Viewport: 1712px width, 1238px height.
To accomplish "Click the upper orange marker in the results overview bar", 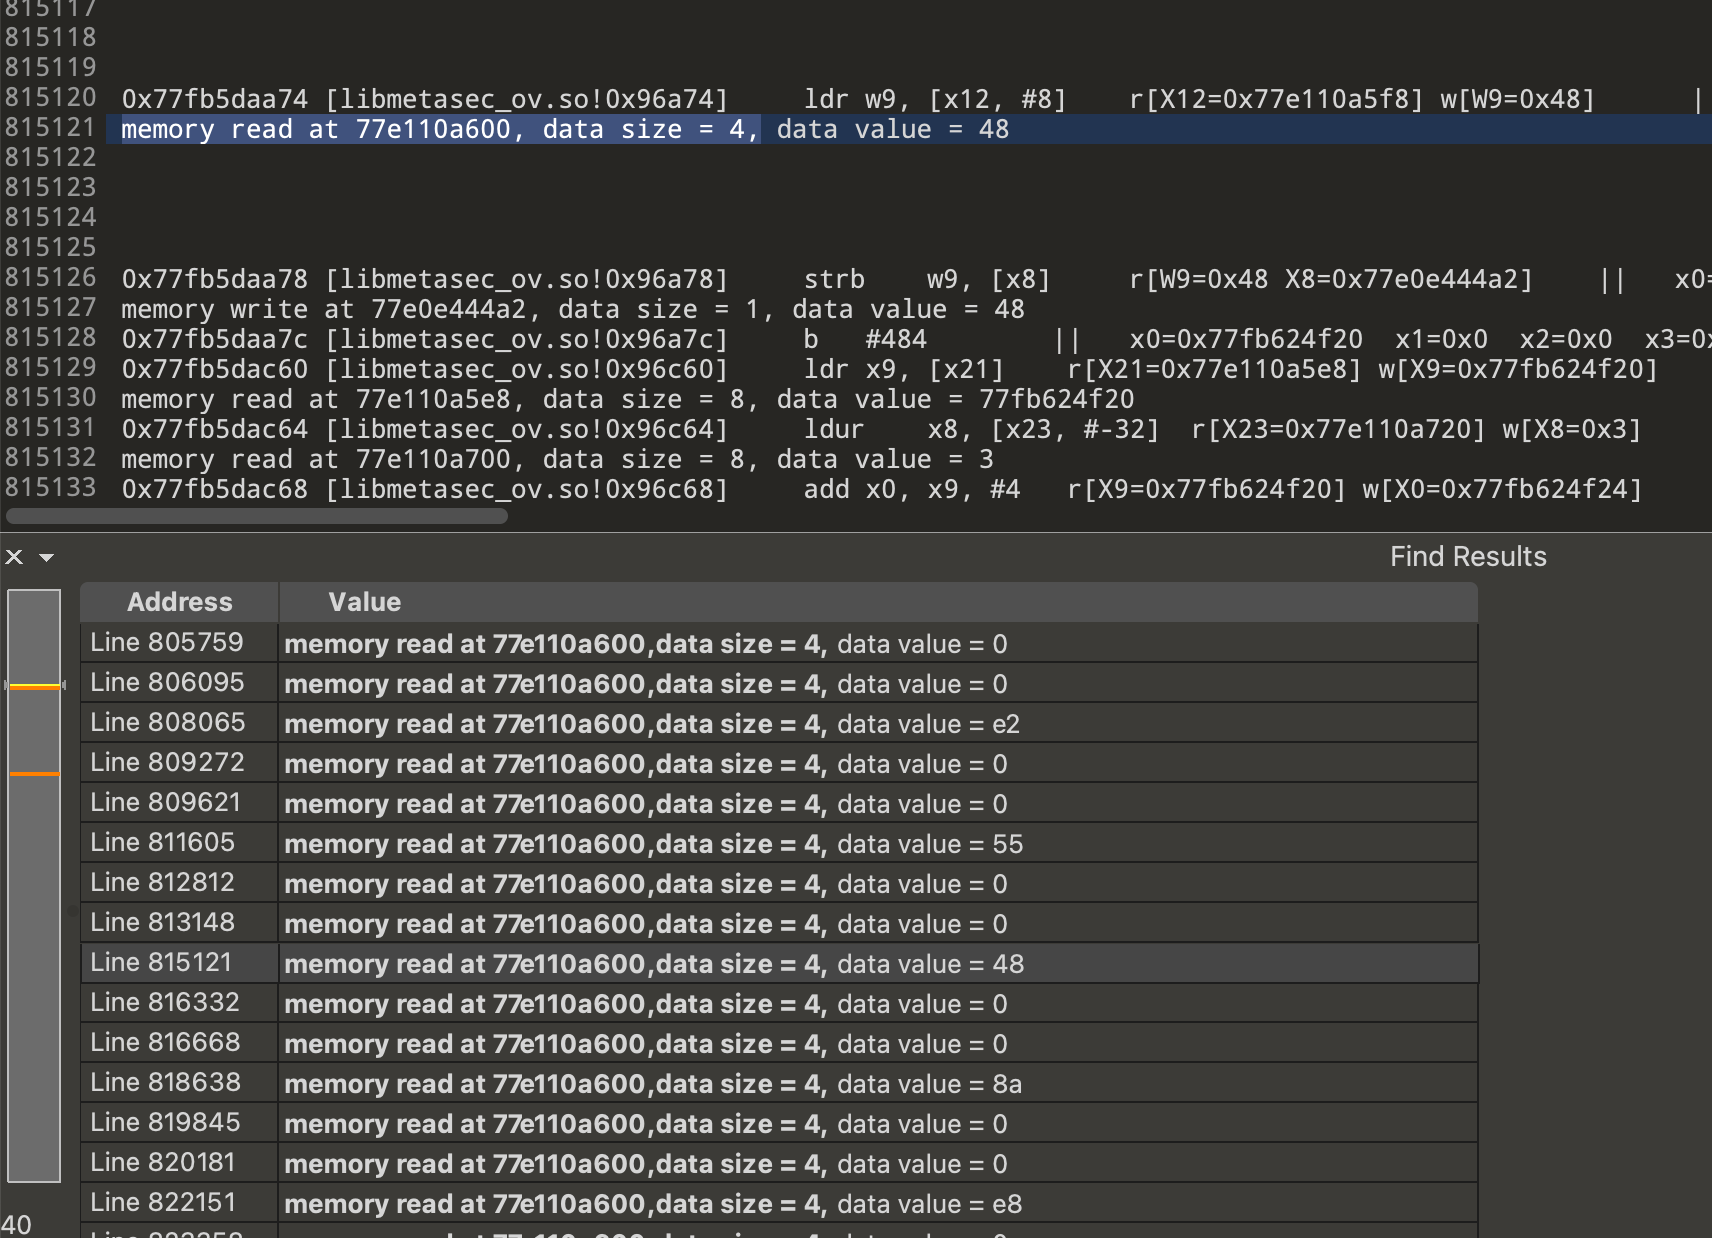I will (x=34, y=686).
